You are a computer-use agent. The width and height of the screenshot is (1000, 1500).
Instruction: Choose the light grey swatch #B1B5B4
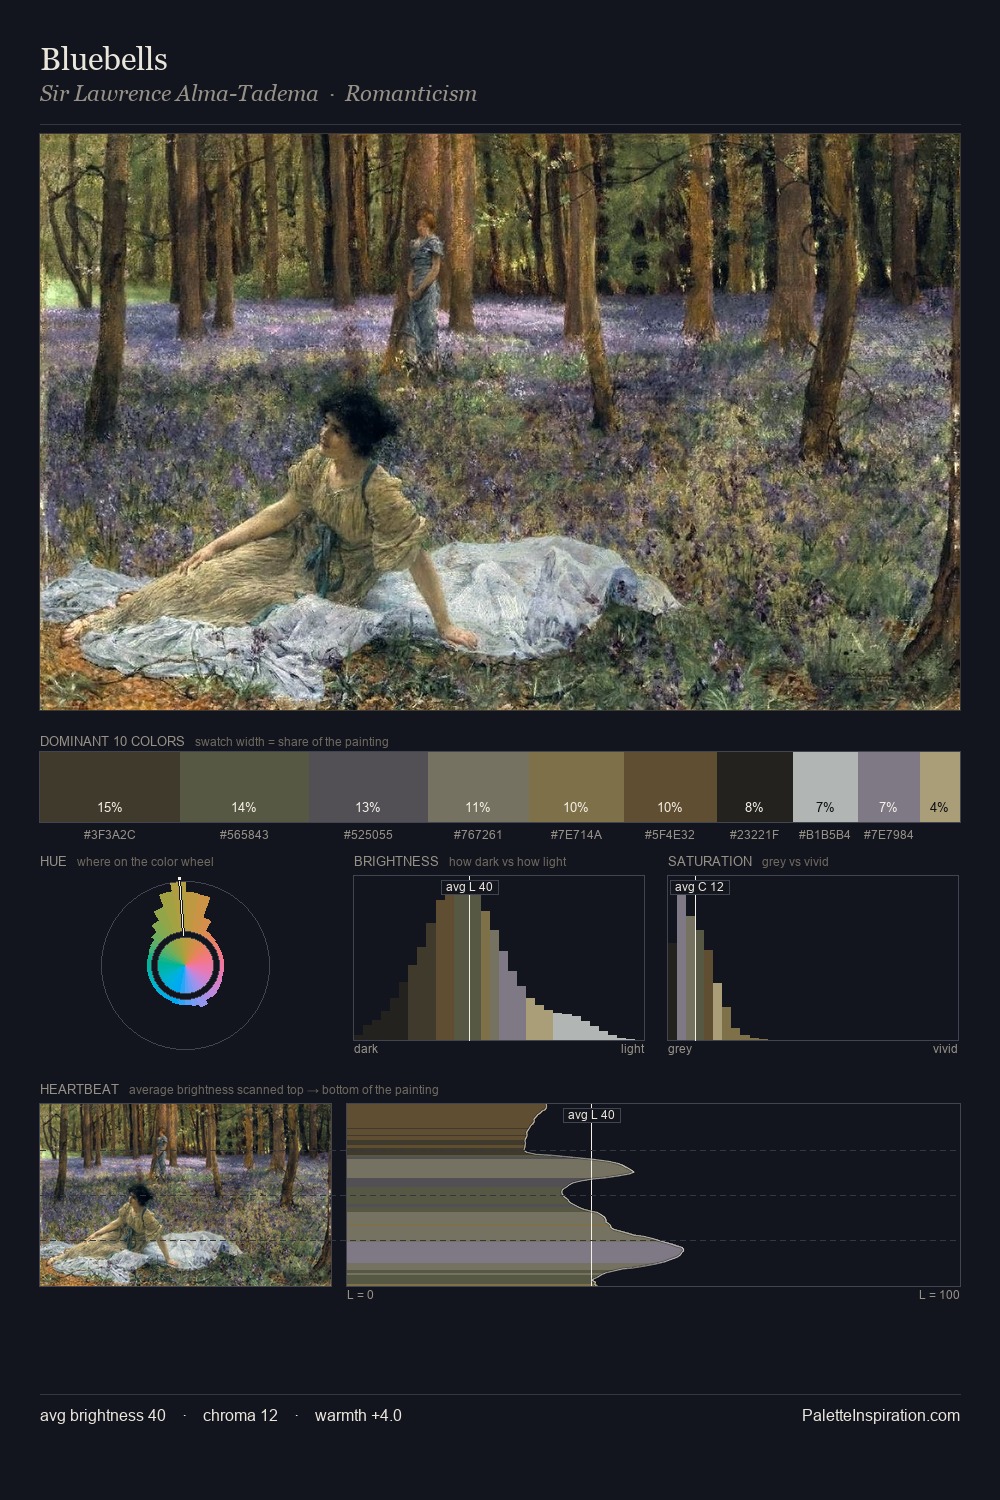click(x=825, y=787)
